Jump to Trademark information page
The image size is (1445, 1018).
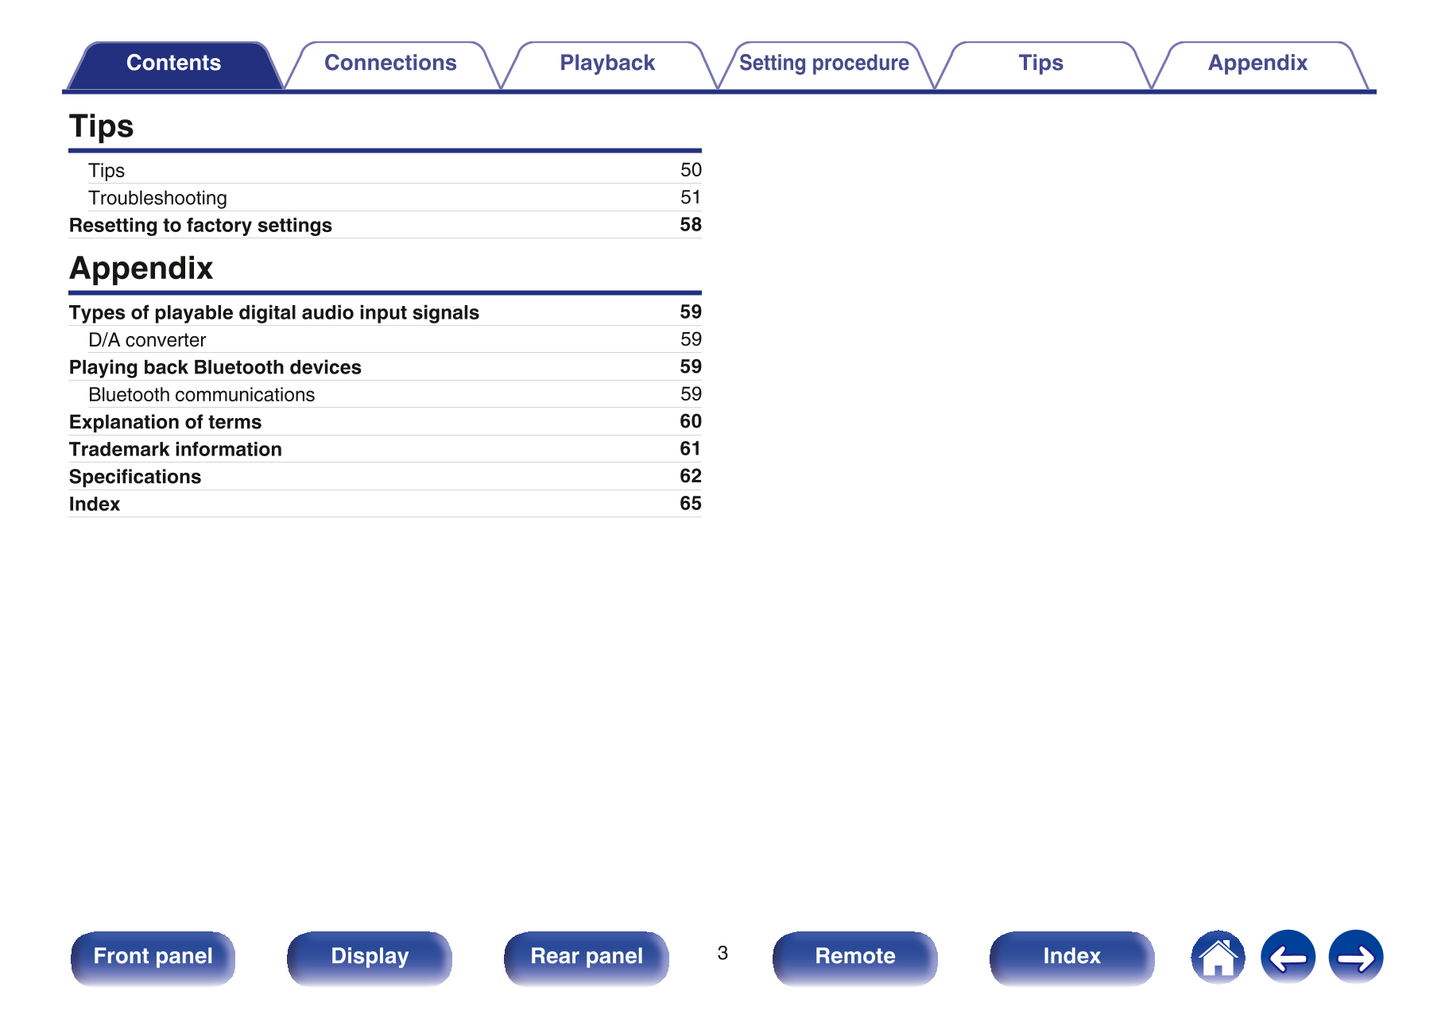pyautogui.click(x=175, y=450)
